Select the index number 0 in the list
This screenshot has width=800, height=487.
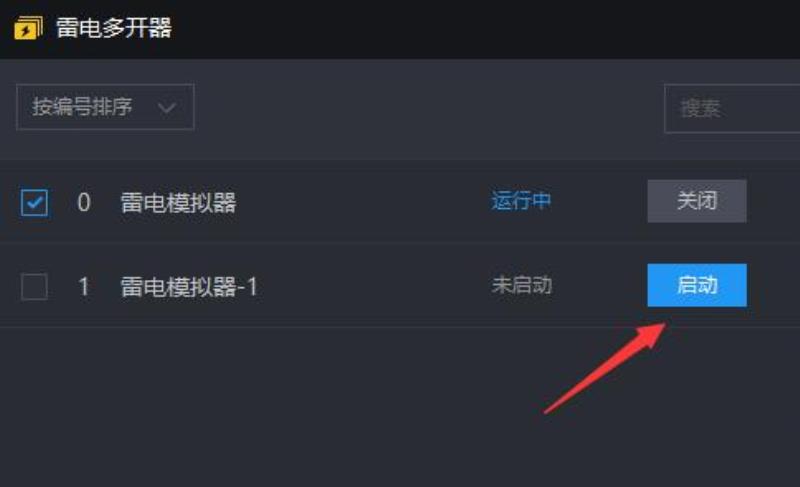coord(84,202)
